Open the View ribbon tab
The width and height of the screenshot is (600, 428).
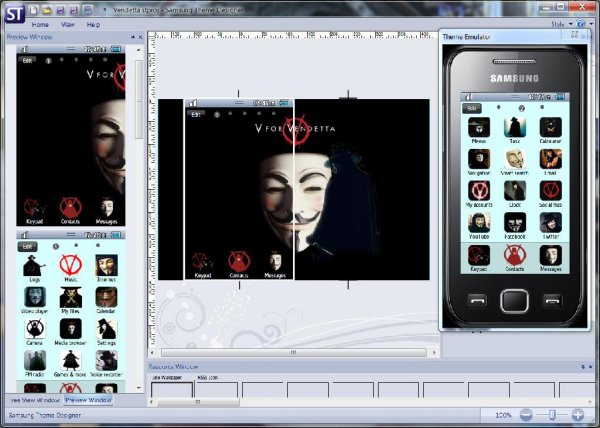point(68,24)
